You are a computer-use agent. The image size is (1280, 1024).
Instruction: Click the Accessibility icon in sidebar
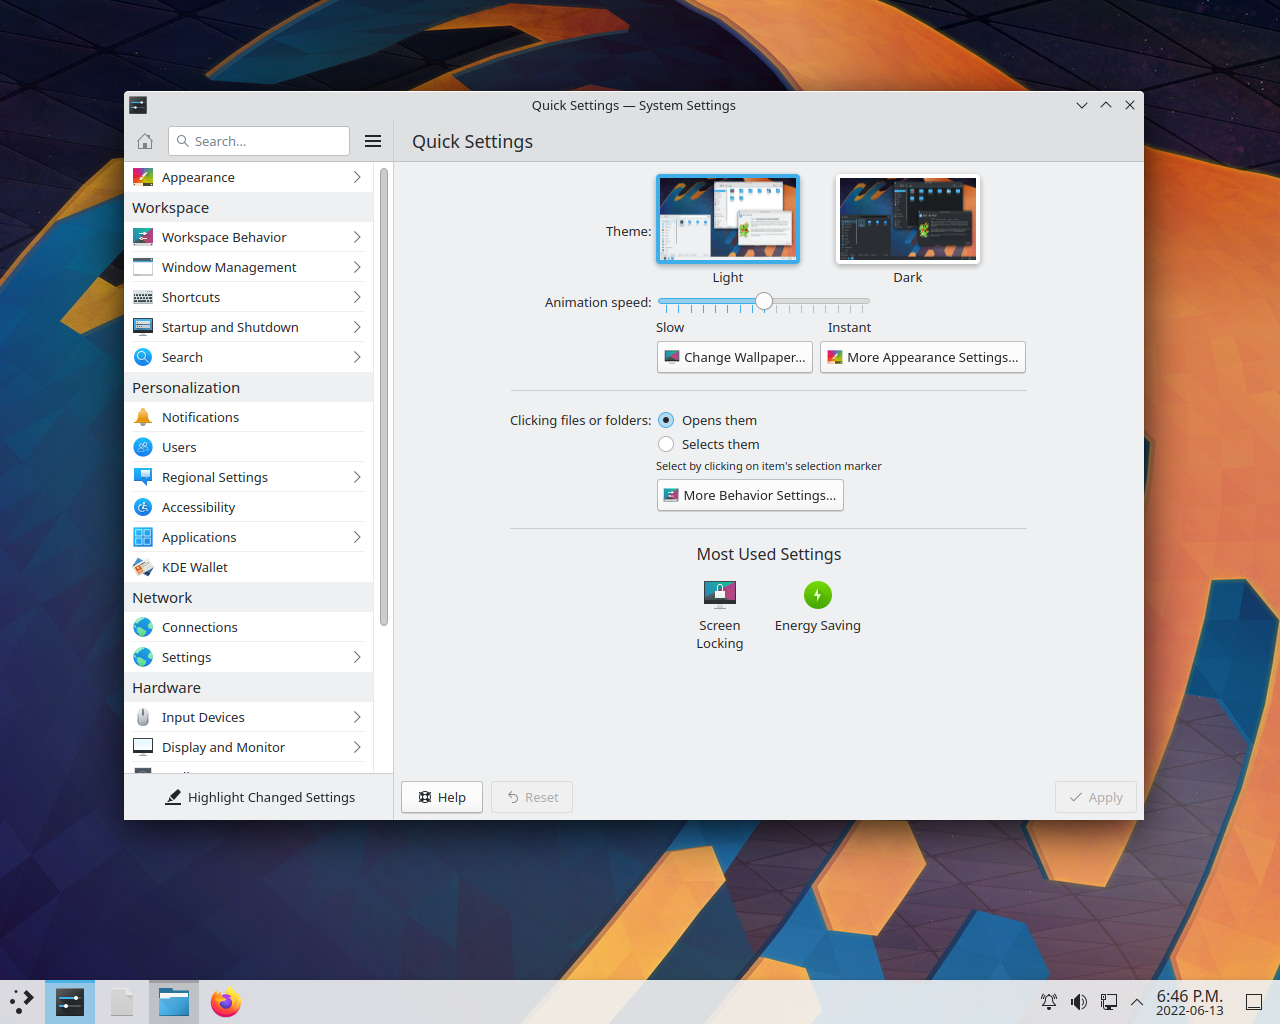[143, 507]
